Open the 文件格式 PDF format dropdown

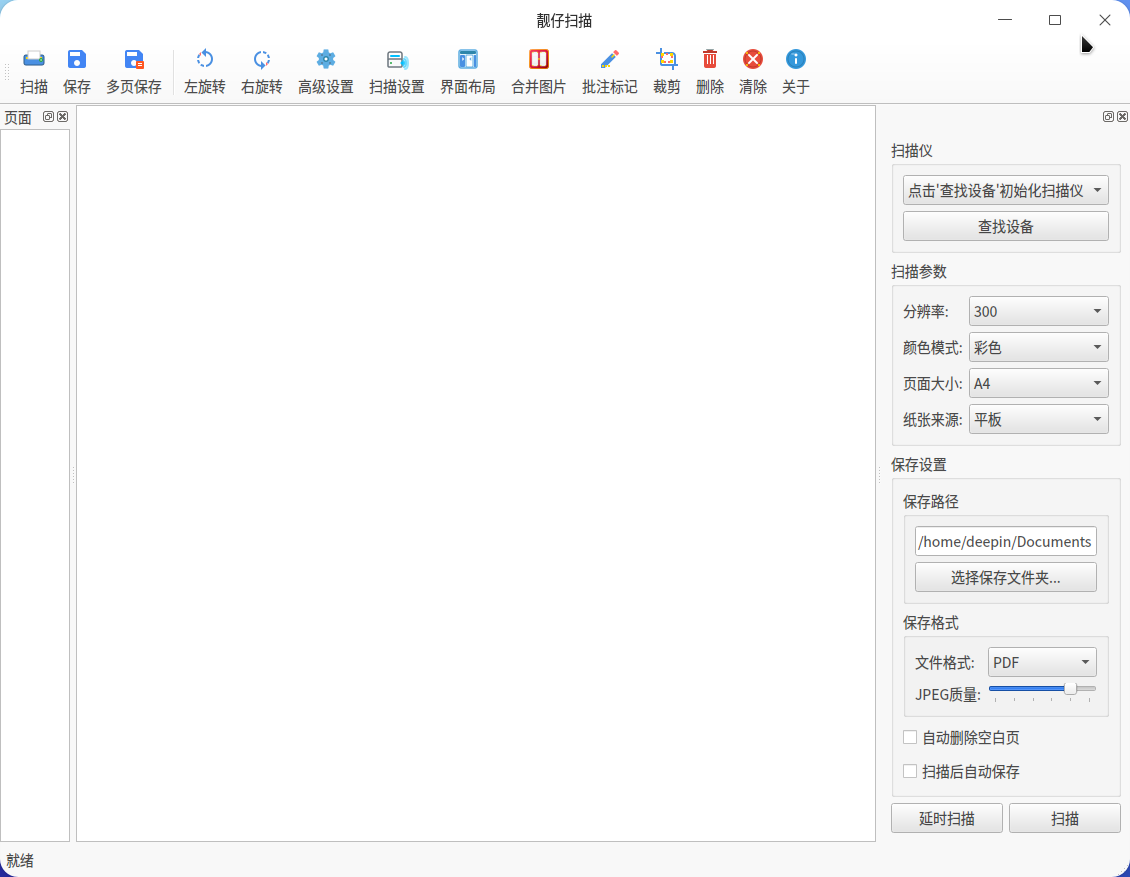pos(1042,662)
